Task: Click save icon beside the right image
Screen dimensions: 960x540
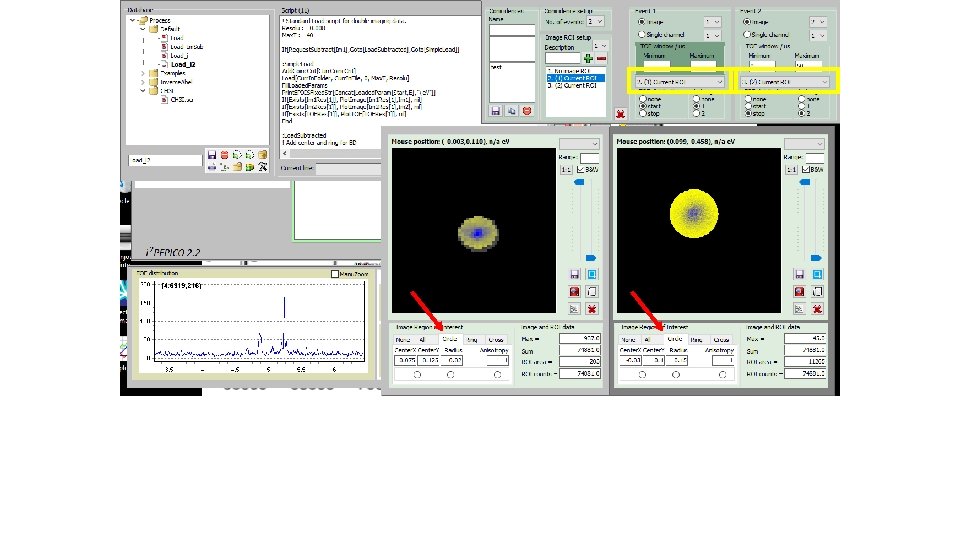Action: tap(799, 274)
